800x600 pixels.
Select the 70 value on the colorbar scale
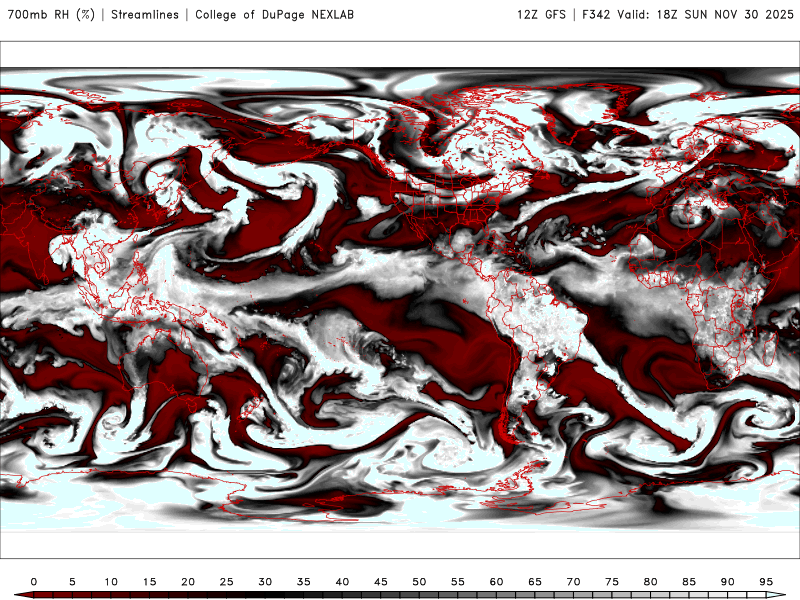573,582
